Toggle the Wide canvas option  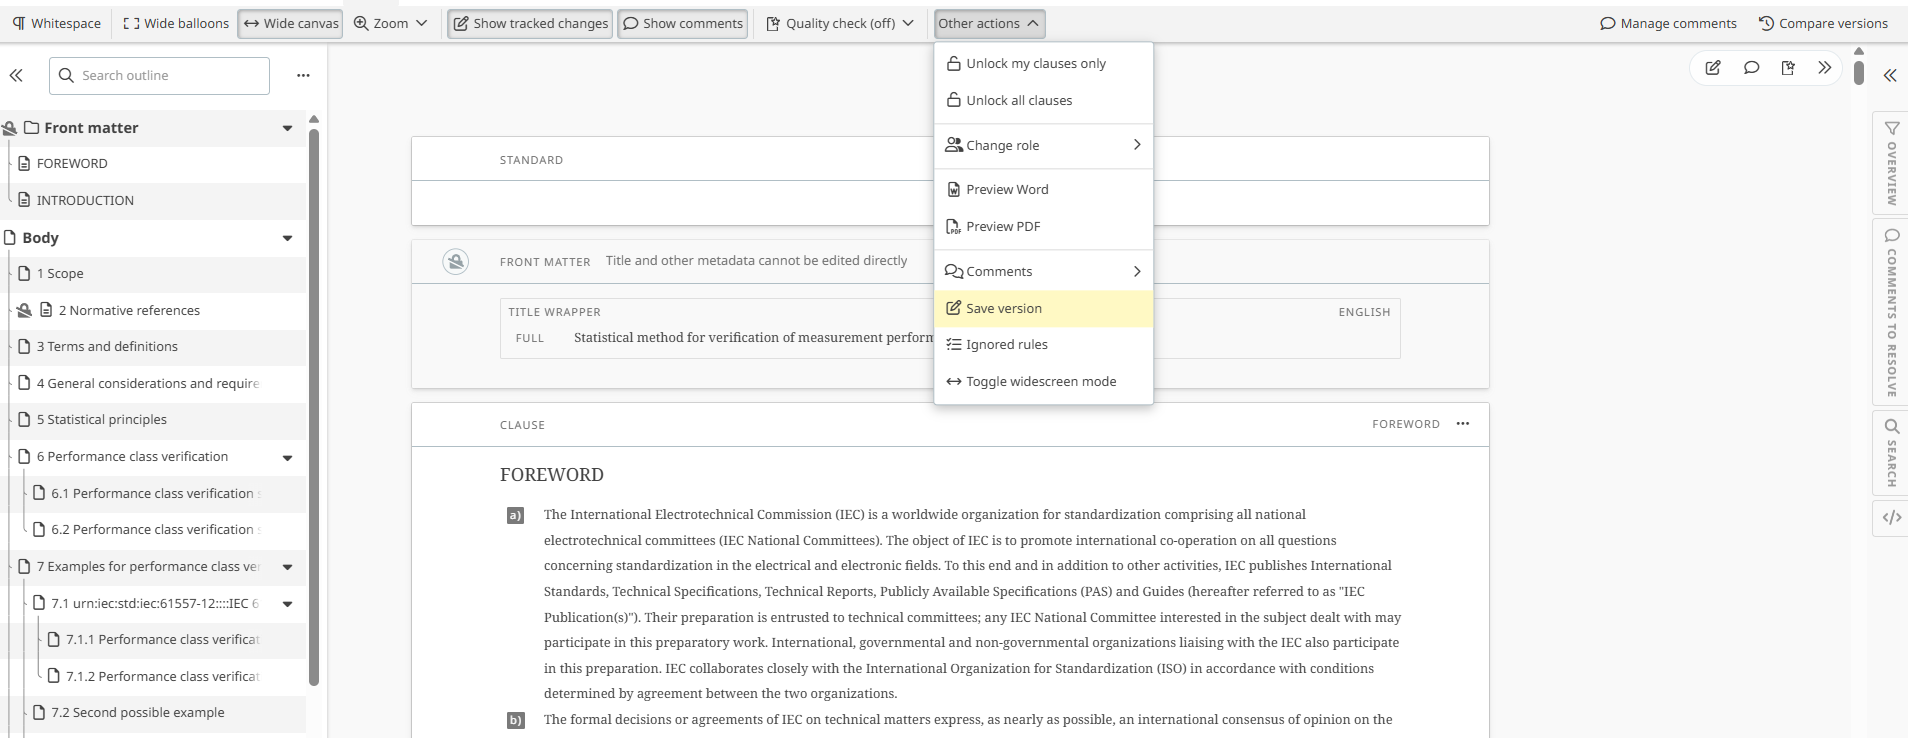(x=291, y=24)
